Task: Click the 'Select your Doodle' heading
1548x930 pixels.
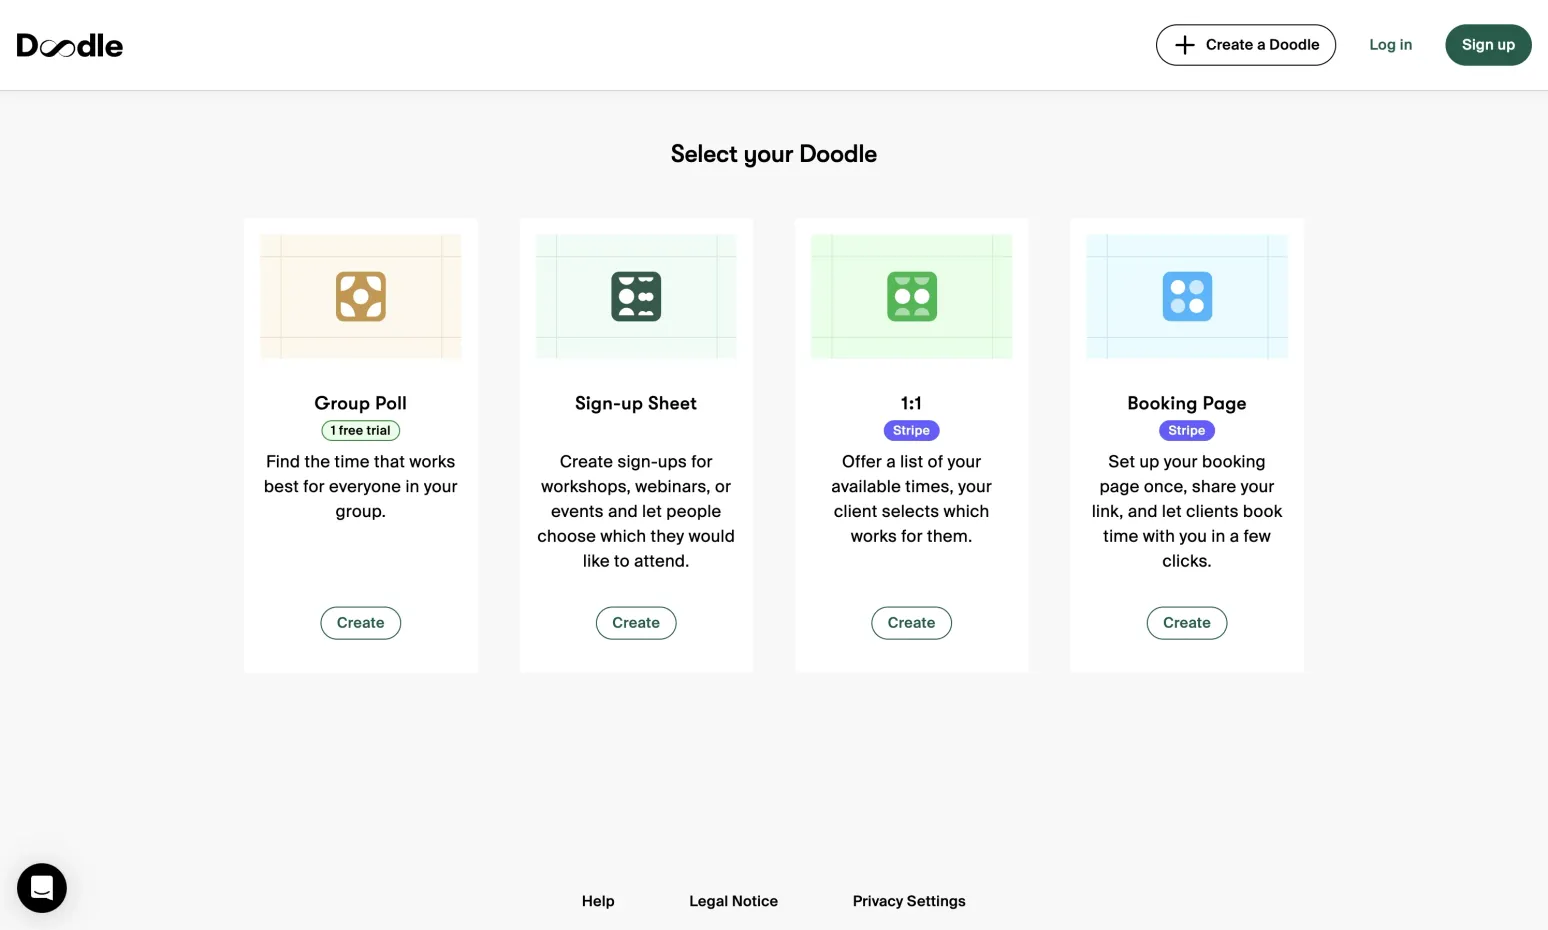Action: 774,154
